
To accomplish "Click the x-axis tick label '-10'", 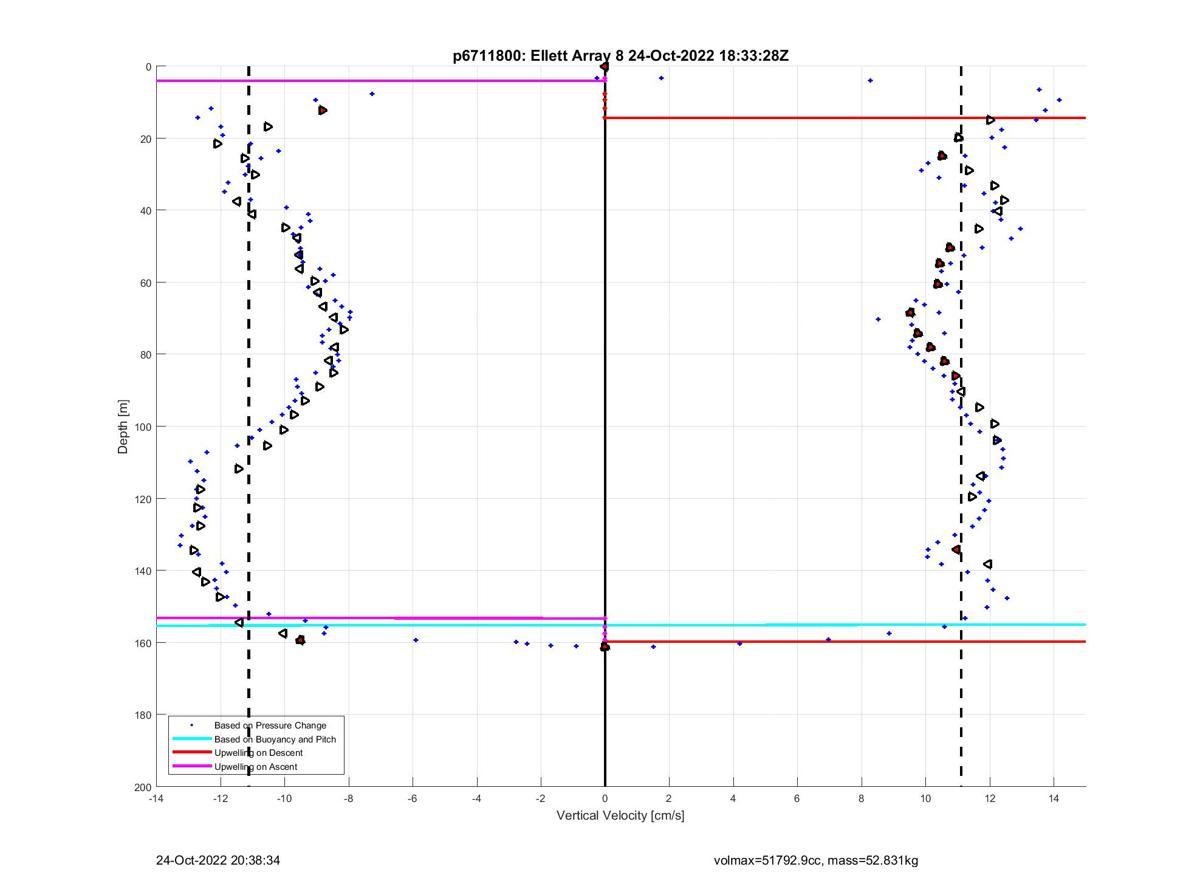I will [284, 799].
